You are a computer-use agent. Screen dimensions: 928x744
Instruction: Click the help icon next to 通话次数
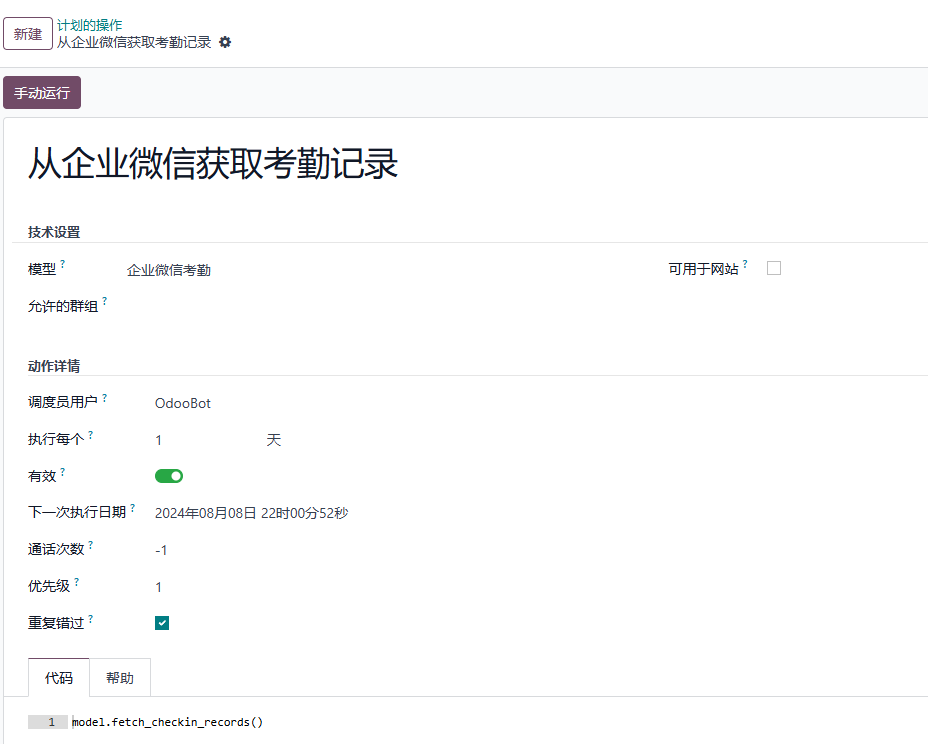pyautogui.click(x=91, y=545)
